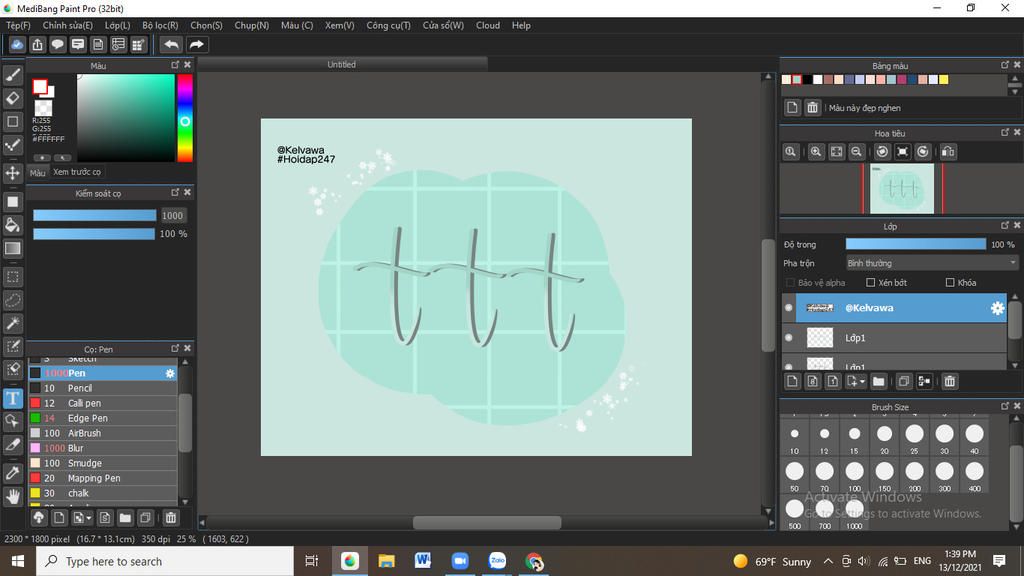Image resolution: width=1024 pixels, height=576 pixels.
Task: Fit navigator view to screen
Action: click(836, 152)
